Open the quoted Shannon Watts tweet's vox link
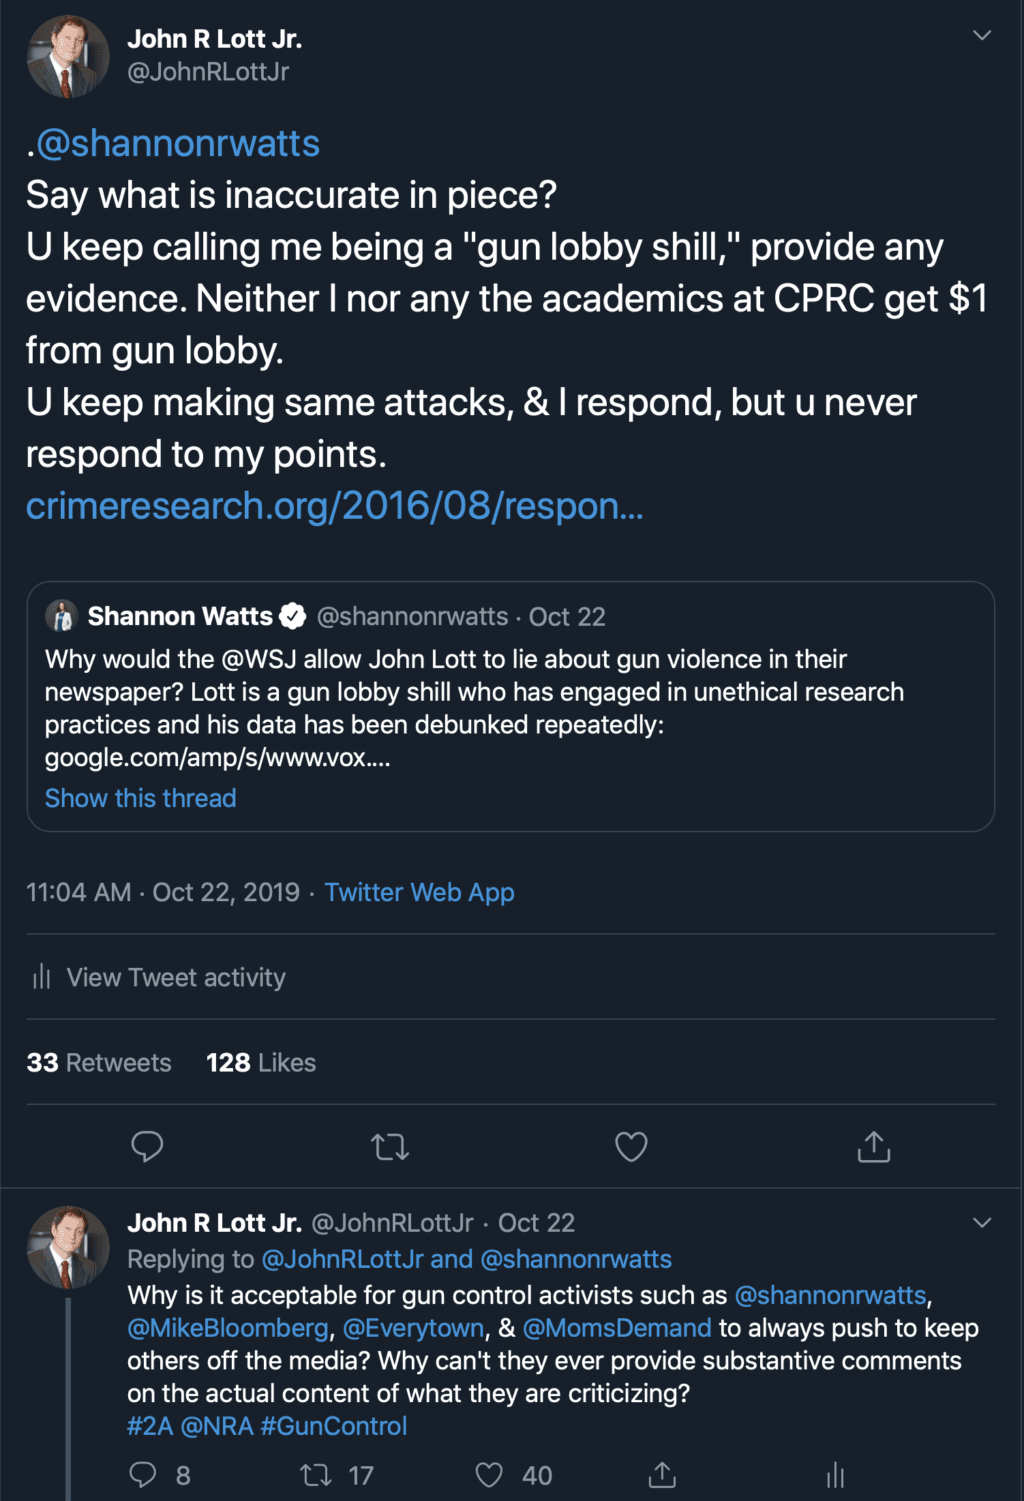The height and width of the screenshot is (1501, 1024). pyautogui.click(x=217, y=757)
